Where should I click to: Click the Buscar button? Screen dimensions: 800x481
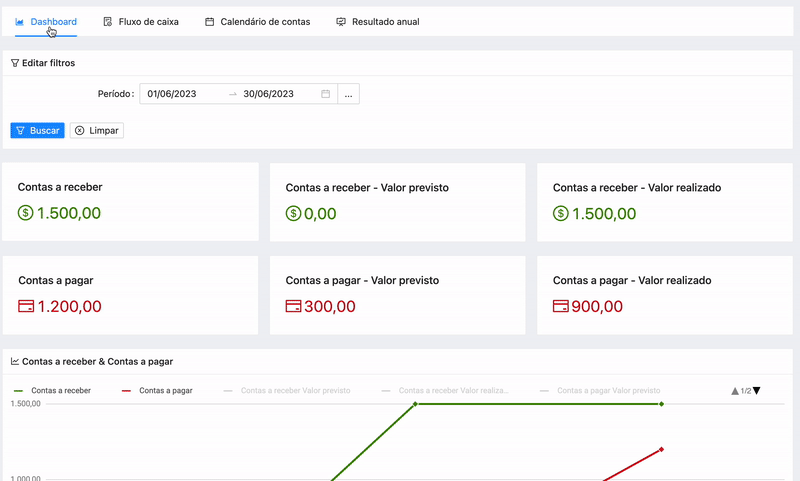pyautogui.click(x=38, y=131)
